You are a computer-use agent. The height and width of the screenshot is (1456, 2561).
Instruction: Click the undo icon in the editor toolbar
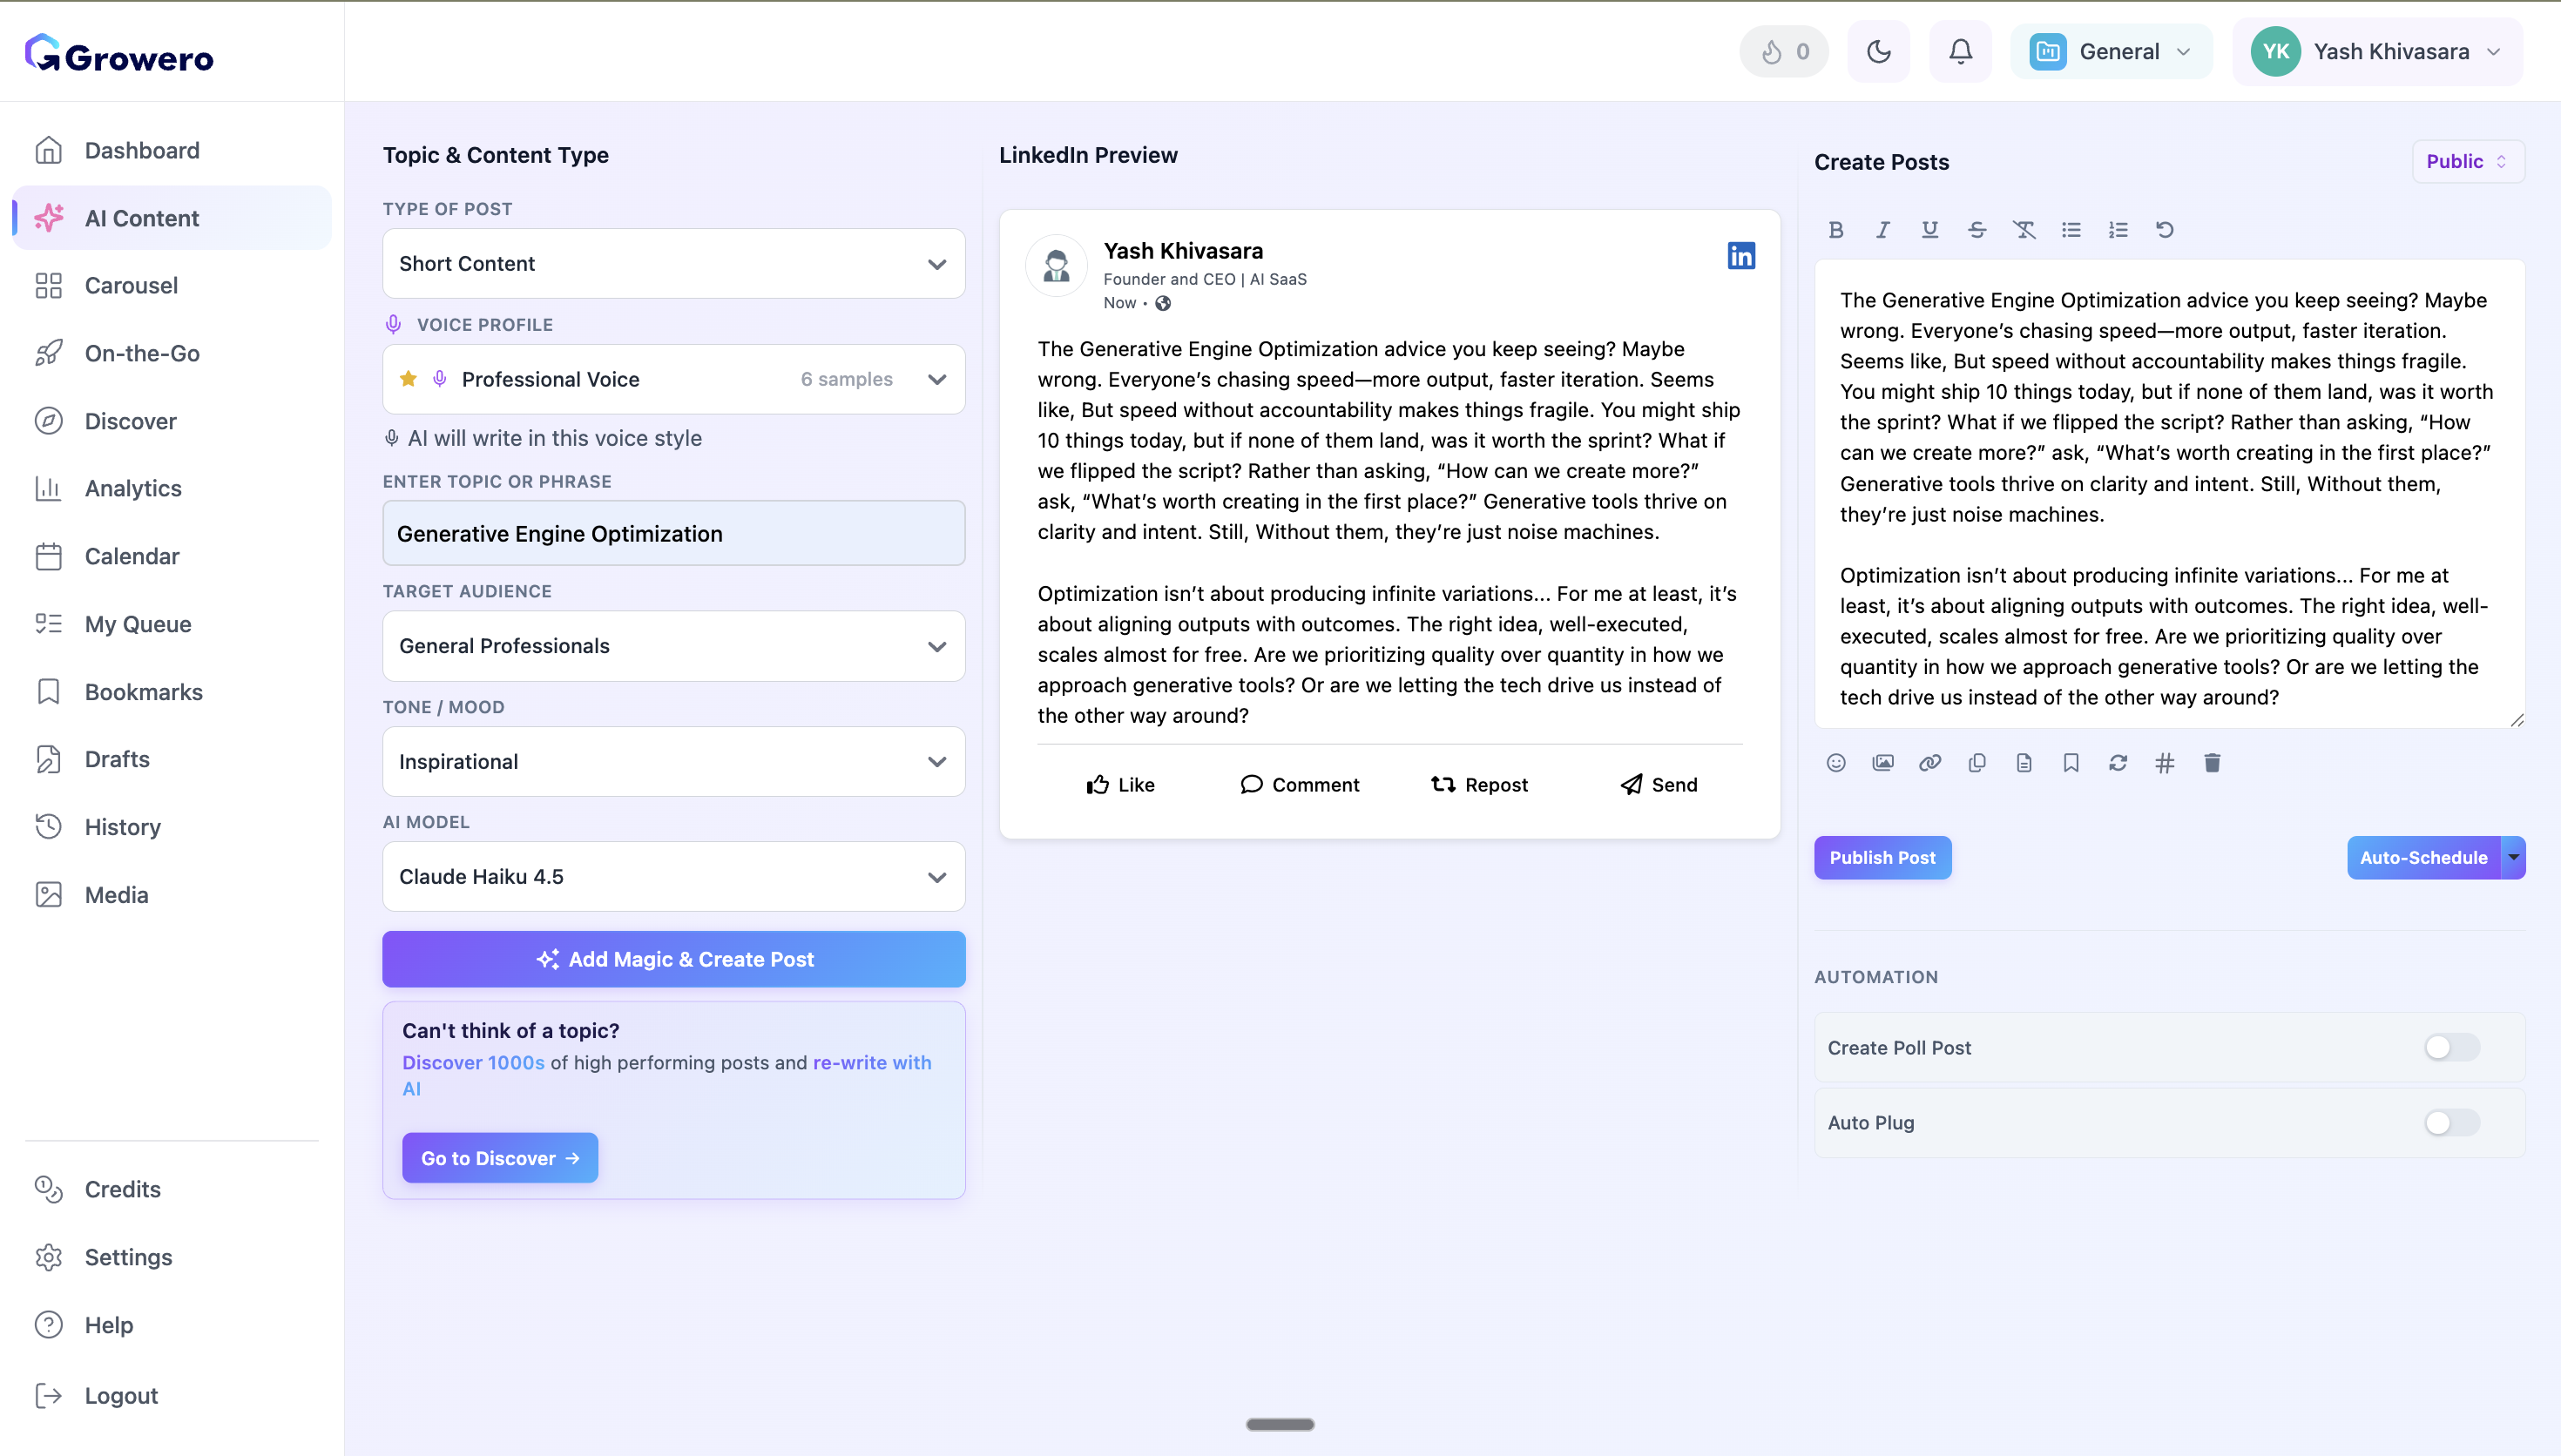[x=2165, y=229]
